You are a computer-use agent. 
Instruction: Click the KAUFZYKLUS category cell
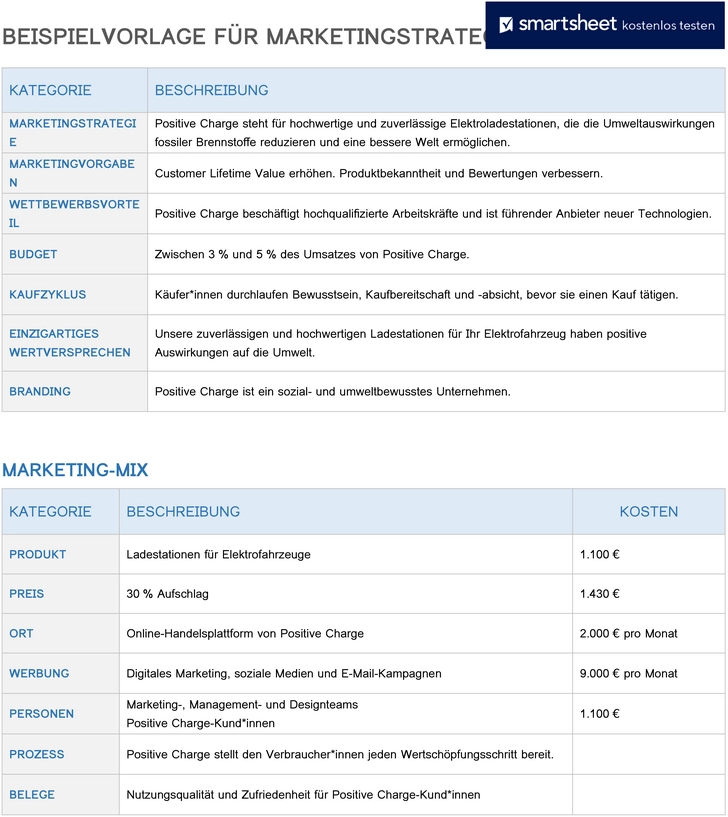(75, 294)
